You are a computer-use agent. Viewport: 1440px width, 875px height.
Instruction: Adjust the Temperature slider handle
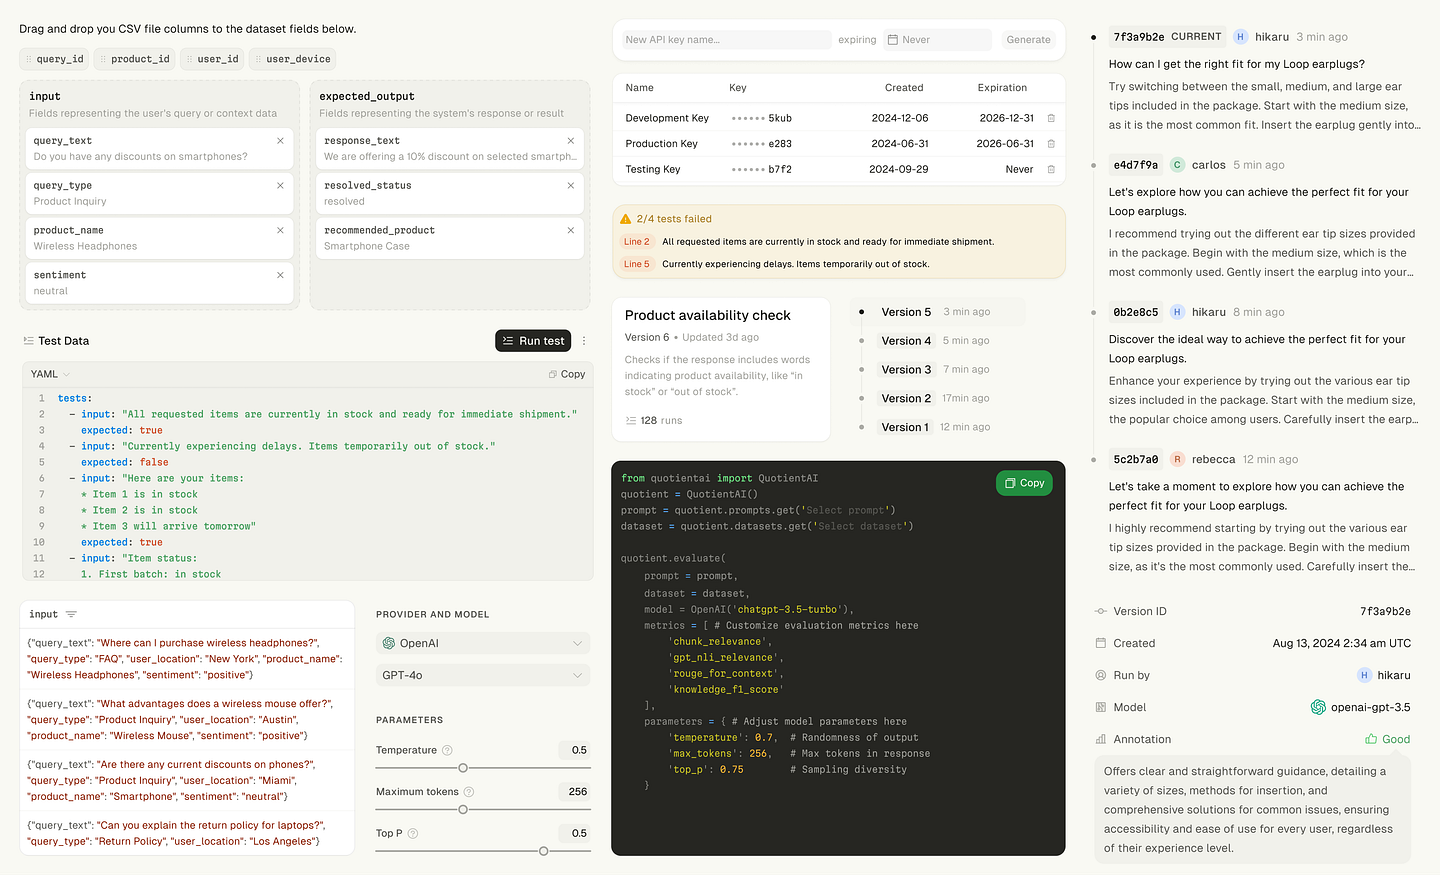[463, 768]
